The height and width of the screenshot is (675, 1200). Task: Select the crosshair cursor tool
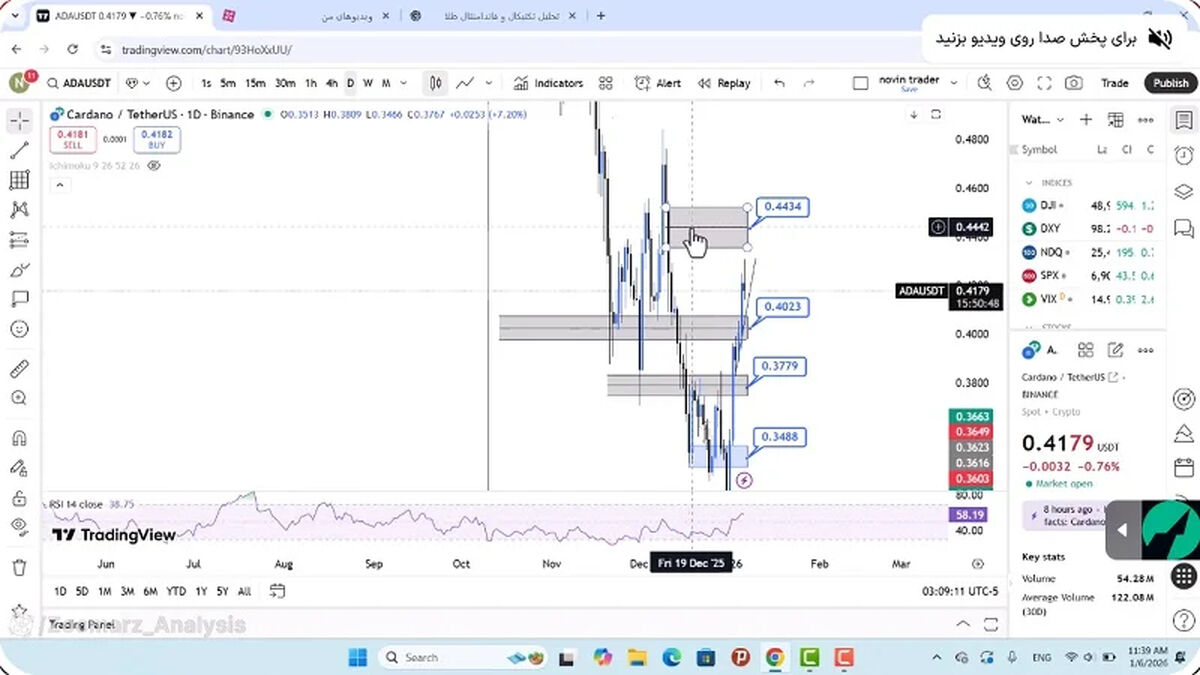18,121
